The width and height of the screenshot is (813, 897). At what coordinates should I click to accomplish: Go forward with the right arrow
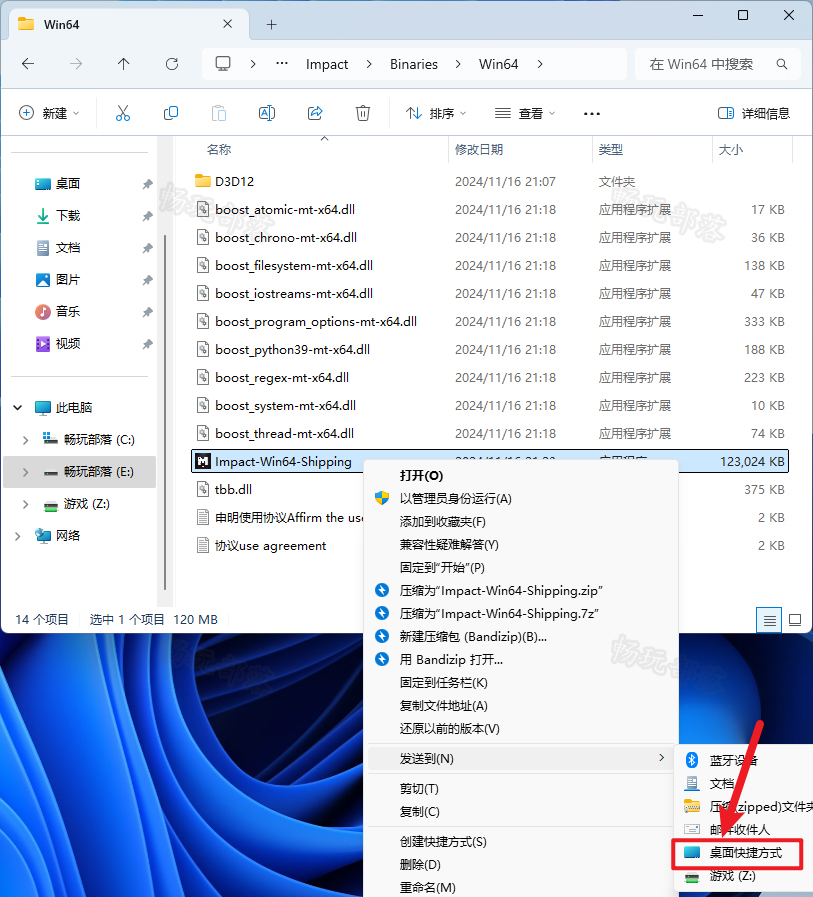point(76,64)
